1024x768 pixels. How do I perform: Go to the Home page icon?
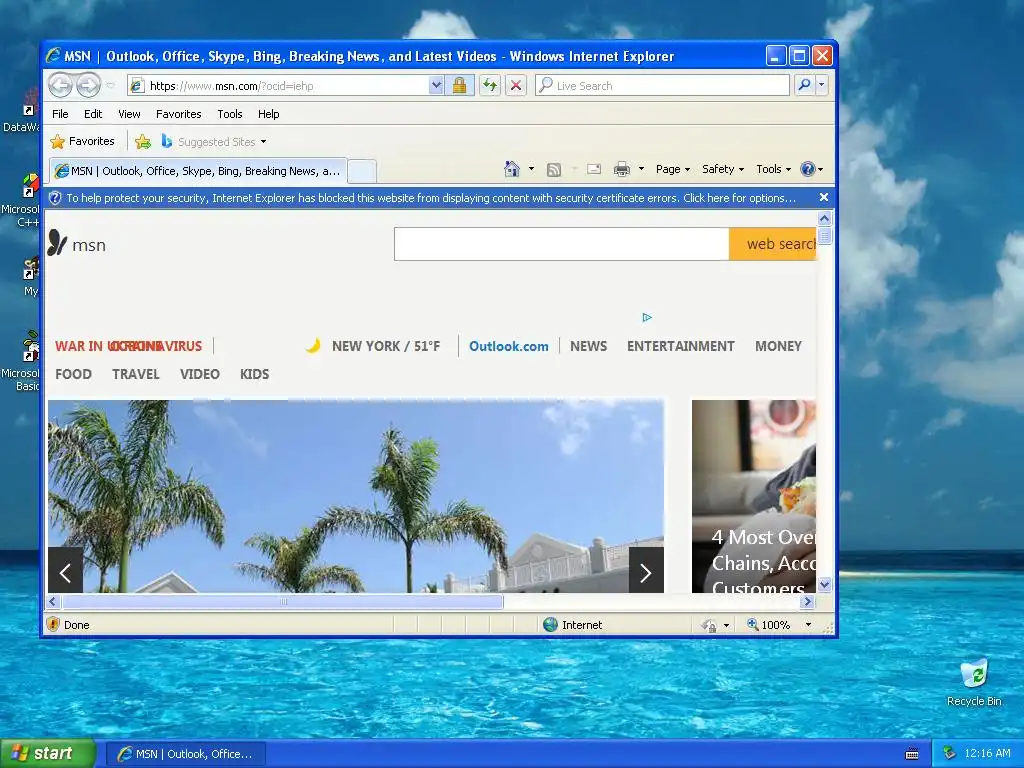(x=512, y=169)
